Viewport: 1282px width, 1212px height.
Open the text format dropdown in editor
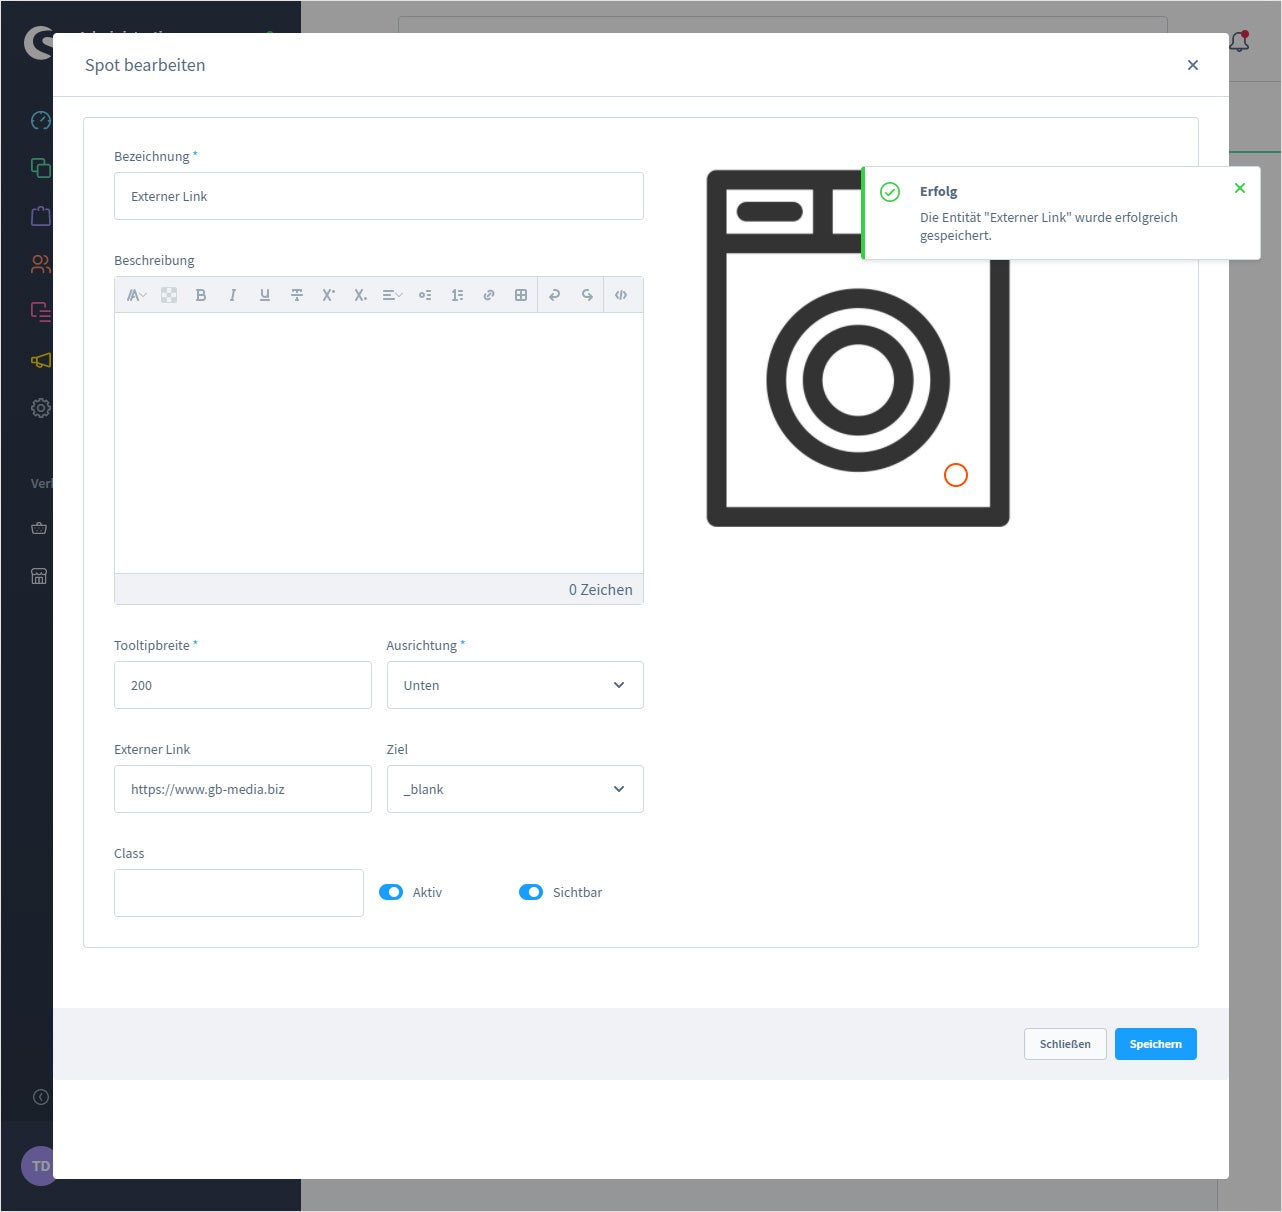(136, 295)
